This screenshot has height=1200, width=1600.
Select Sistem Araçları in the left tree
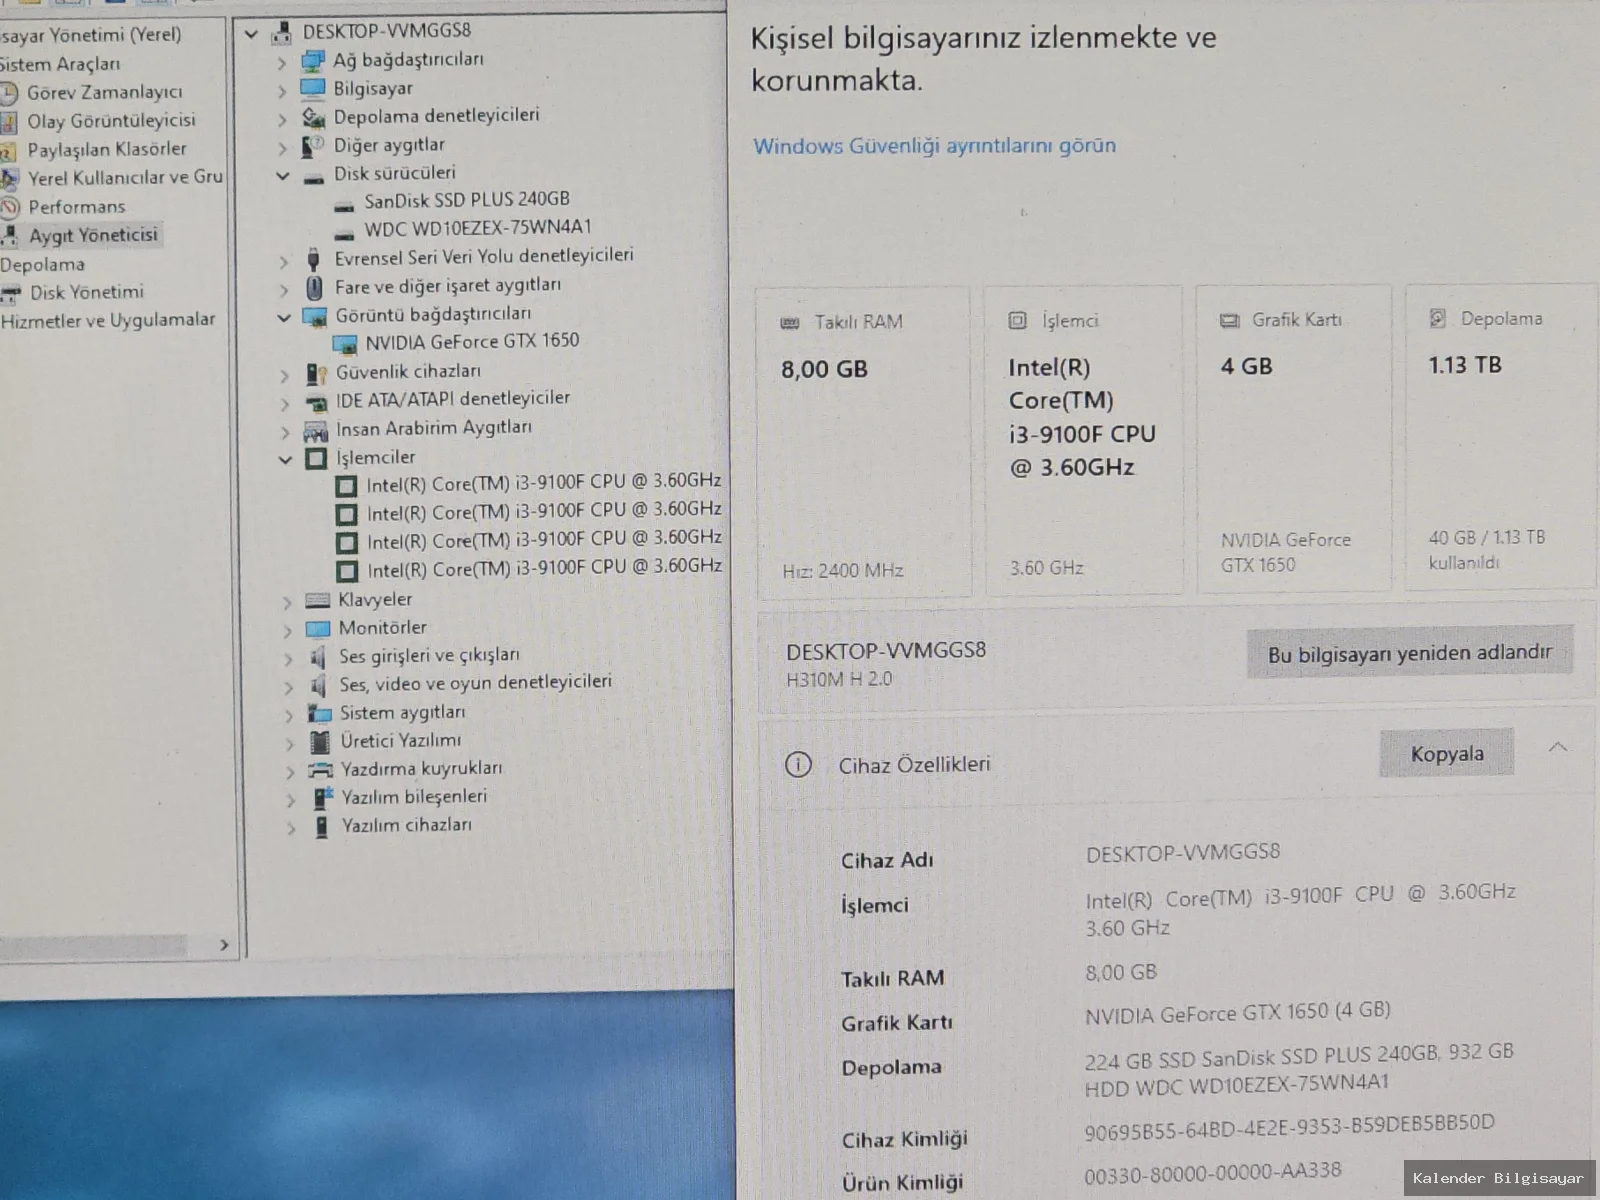(x=60, y=64)
